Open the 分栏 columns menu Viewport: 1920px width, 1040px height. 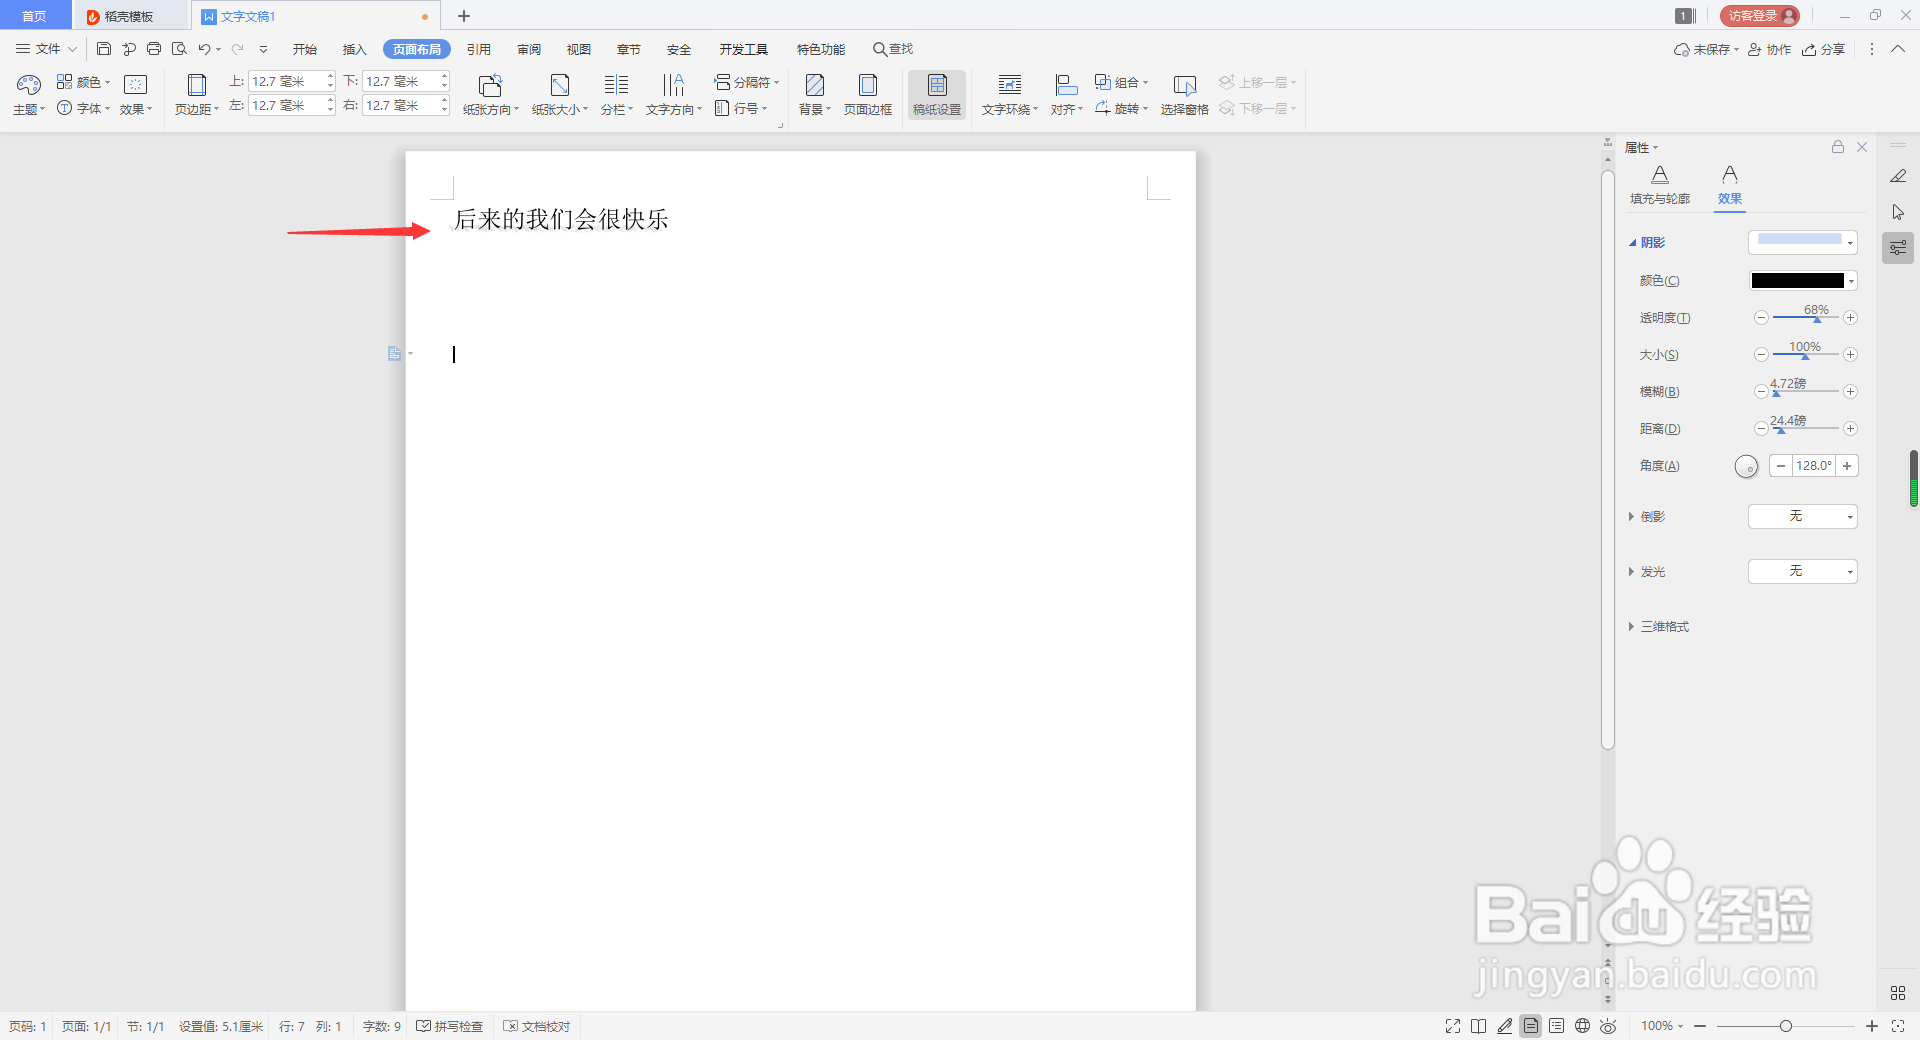tap(617, 95)
